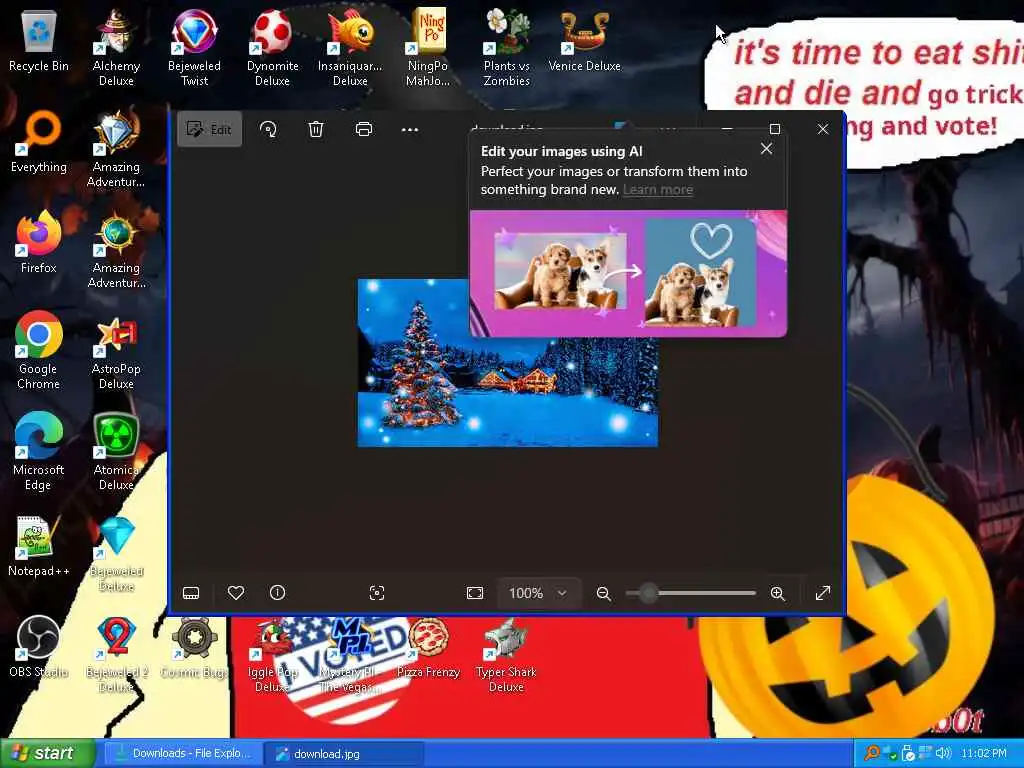Screen dimensions: 1024x768
Task: Click the Everything search tray icon
Action: point(871,754)
